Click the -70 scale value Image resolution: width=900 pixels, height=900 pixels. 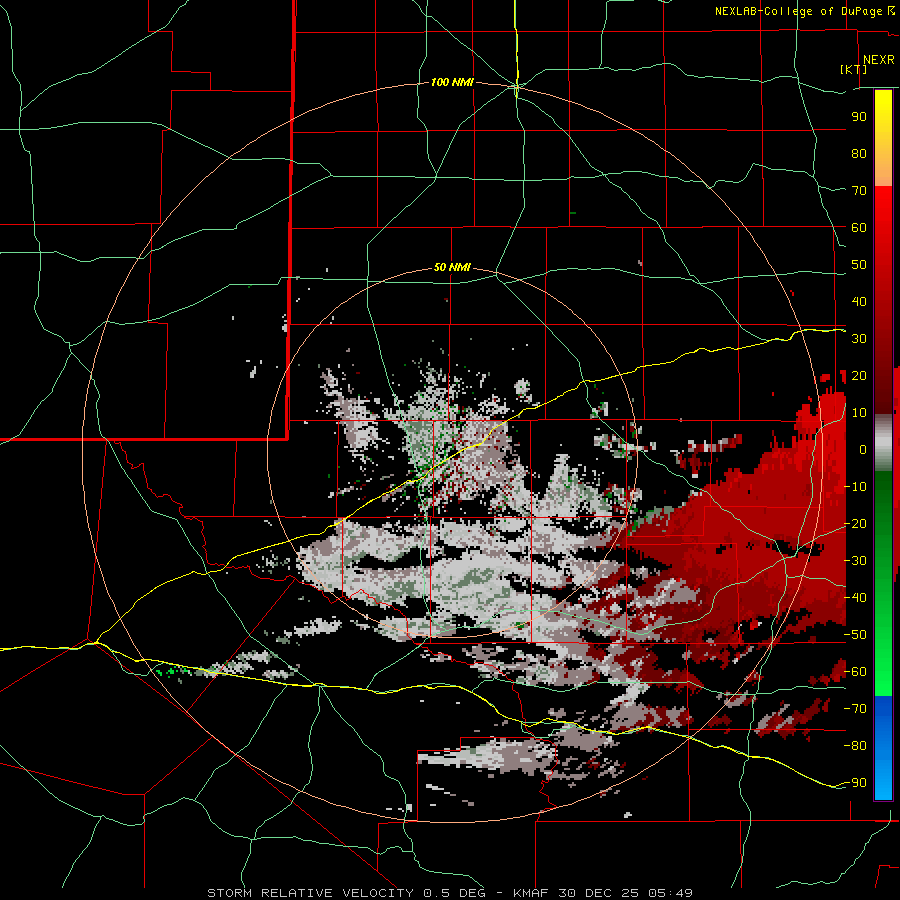pyautogui.click(x=855, y=709)
